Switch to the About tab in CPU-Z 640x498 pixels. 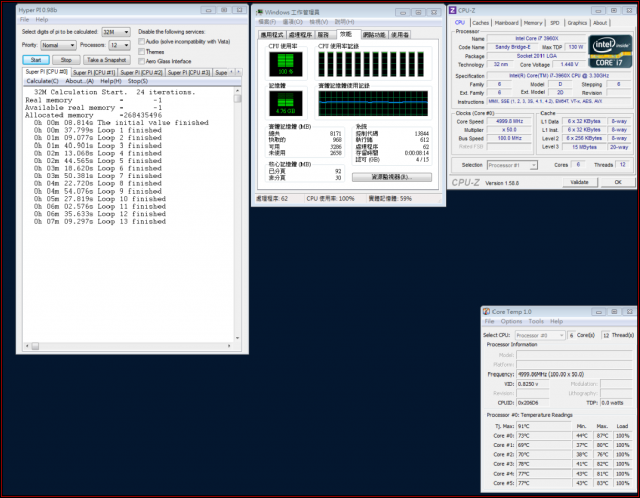tap(600, 23)
